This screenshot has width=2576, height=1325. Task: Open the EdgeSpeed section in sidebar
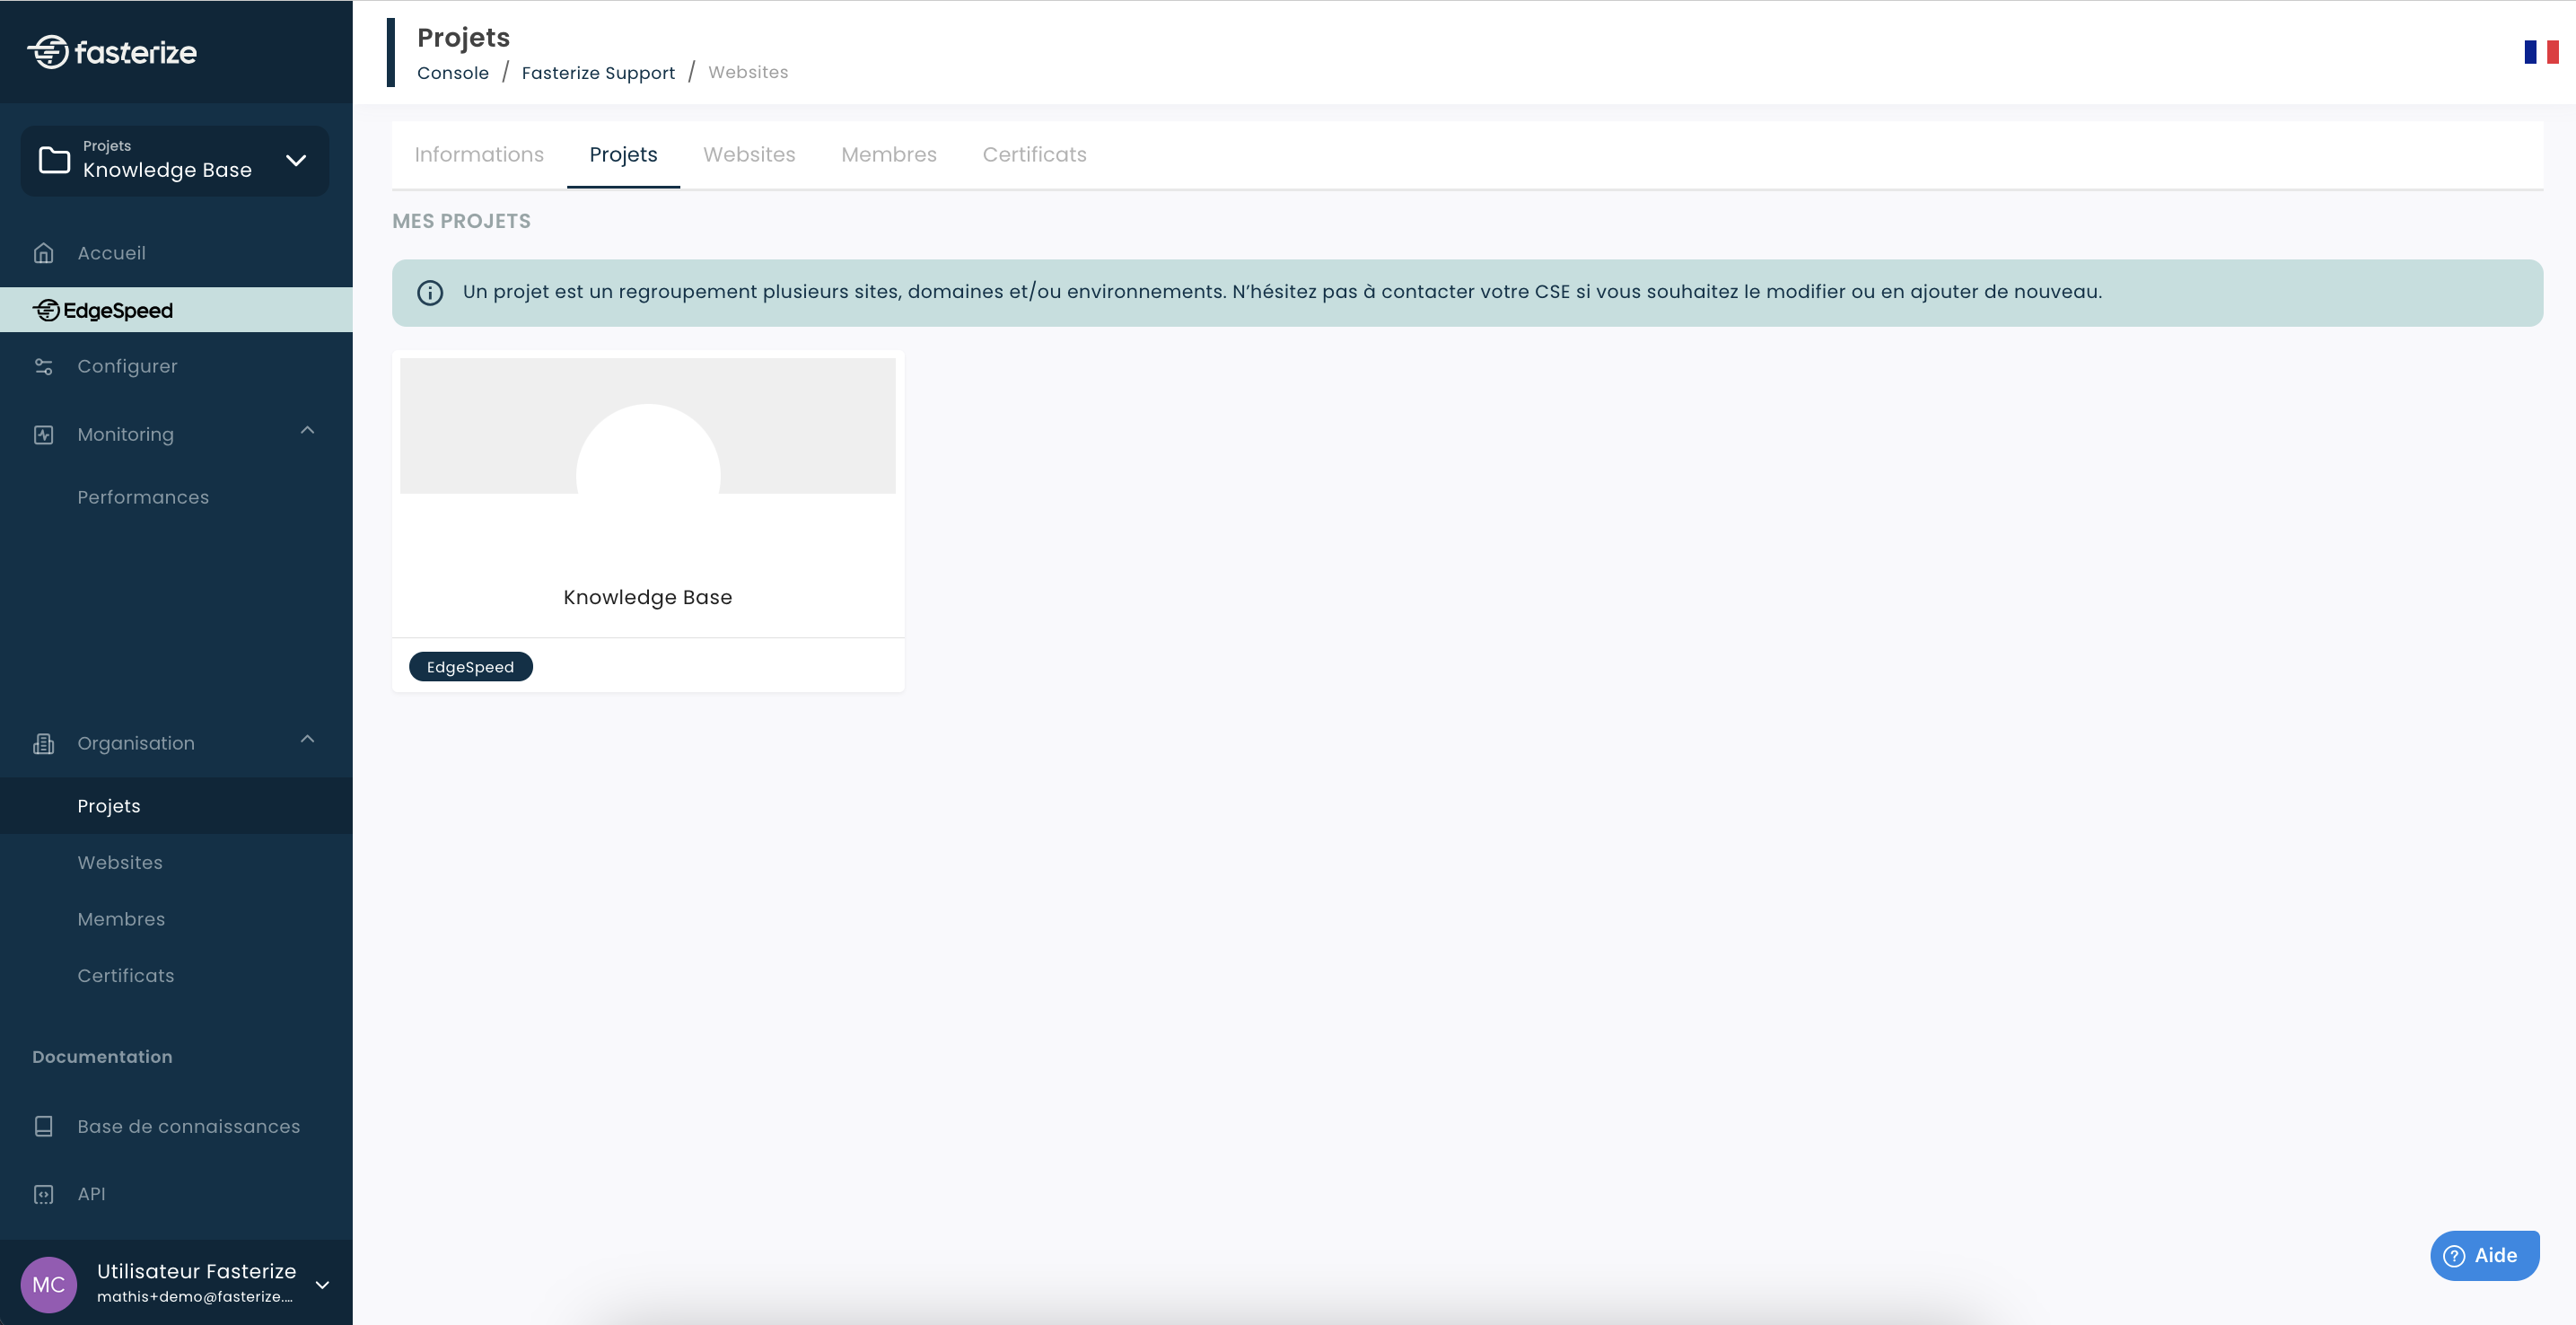(104, 310)
